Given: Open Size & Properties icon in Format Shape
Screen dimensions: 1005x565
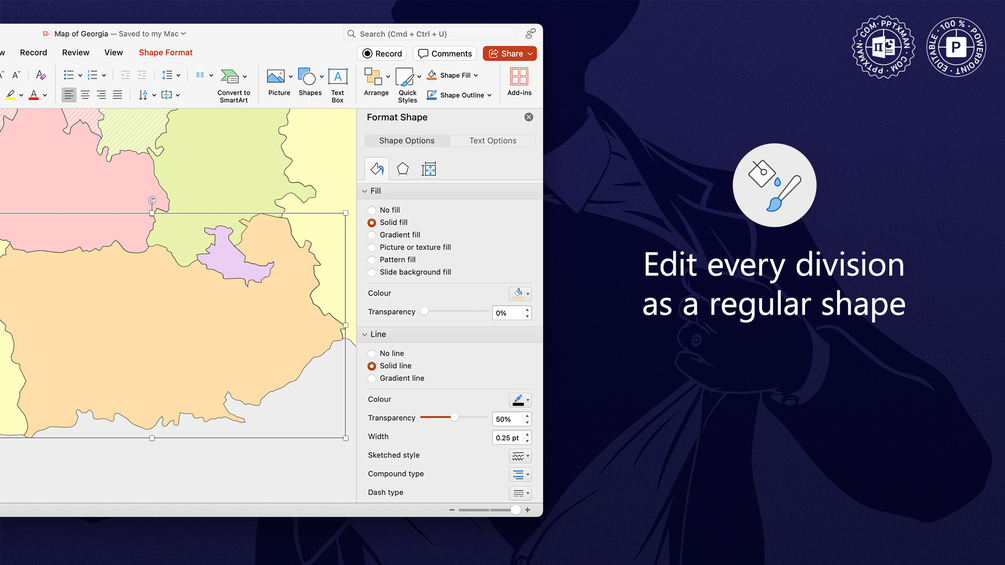Looking at the screenshot, I should [429, 168].
